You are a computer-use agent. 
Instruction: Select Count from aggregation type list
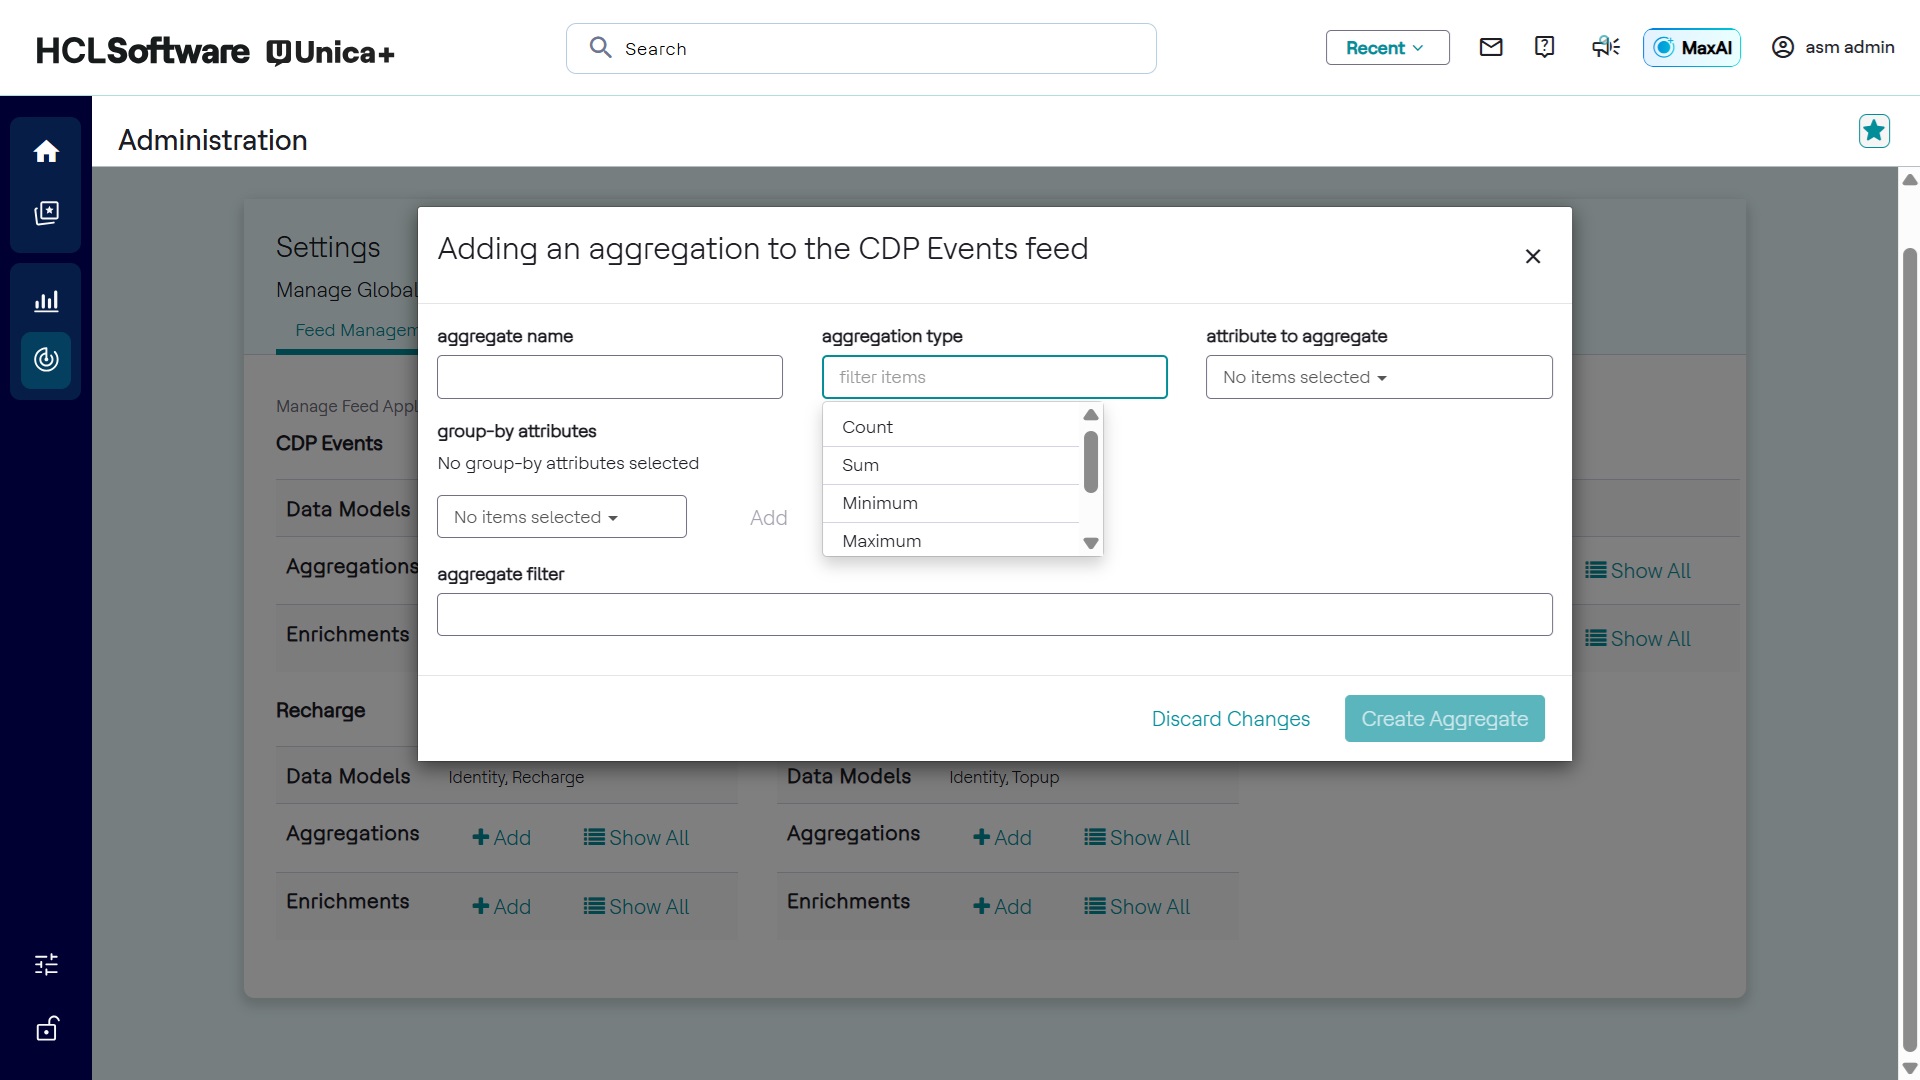(x=867, y=427)
